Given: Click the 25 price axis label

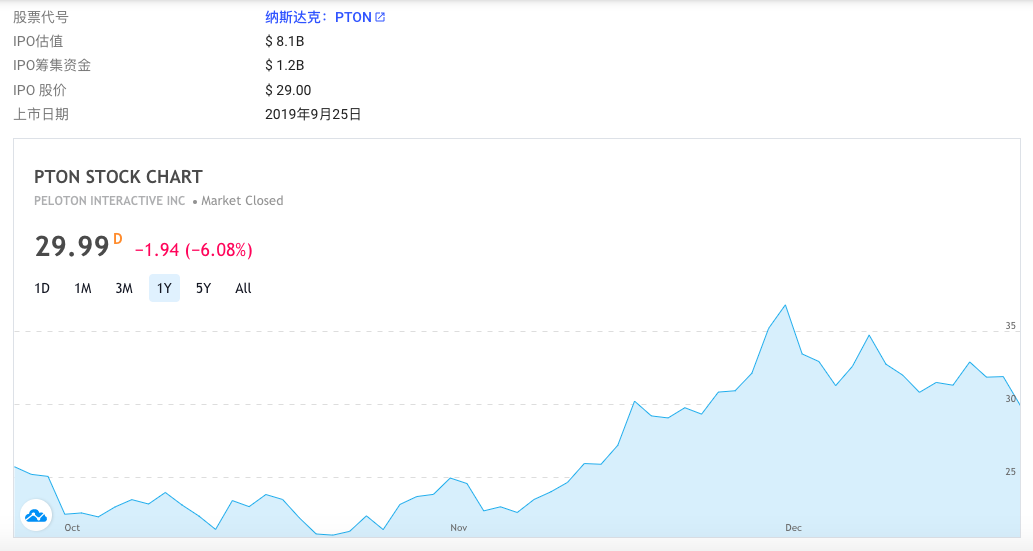Looking at the screenshot, I should 1011,472.
